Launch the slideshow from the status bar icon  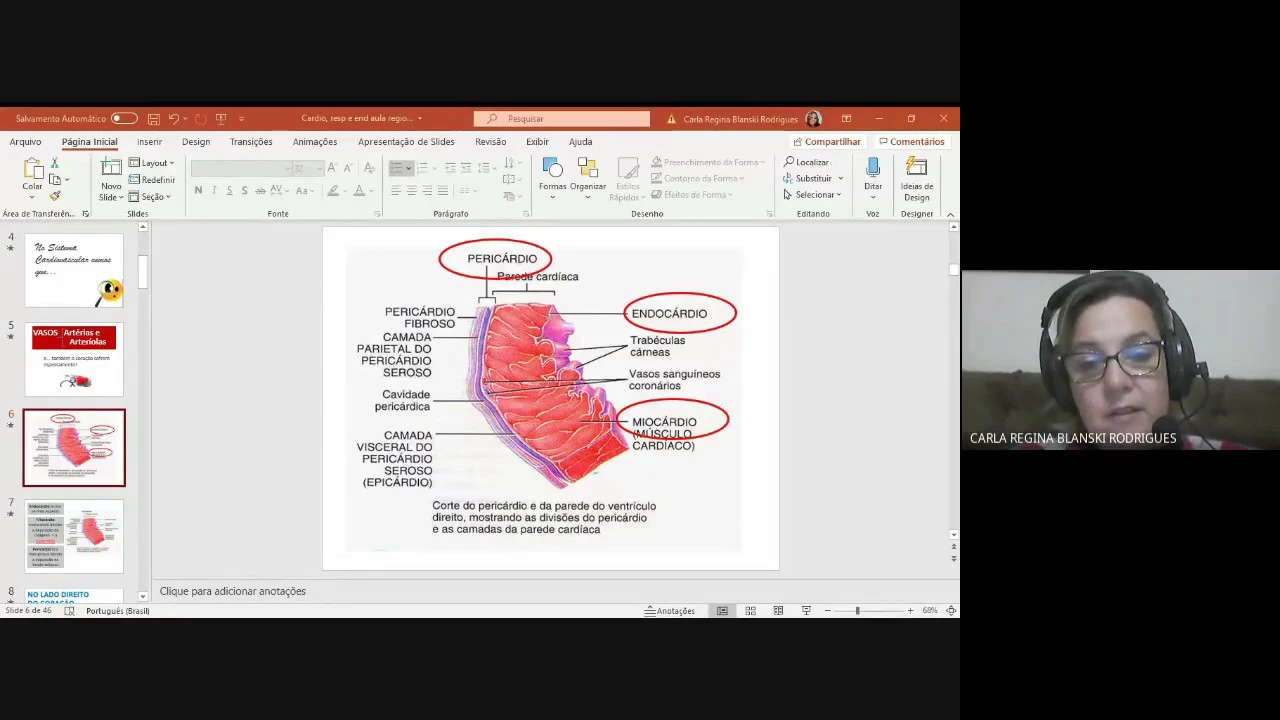tap(806, 611)
